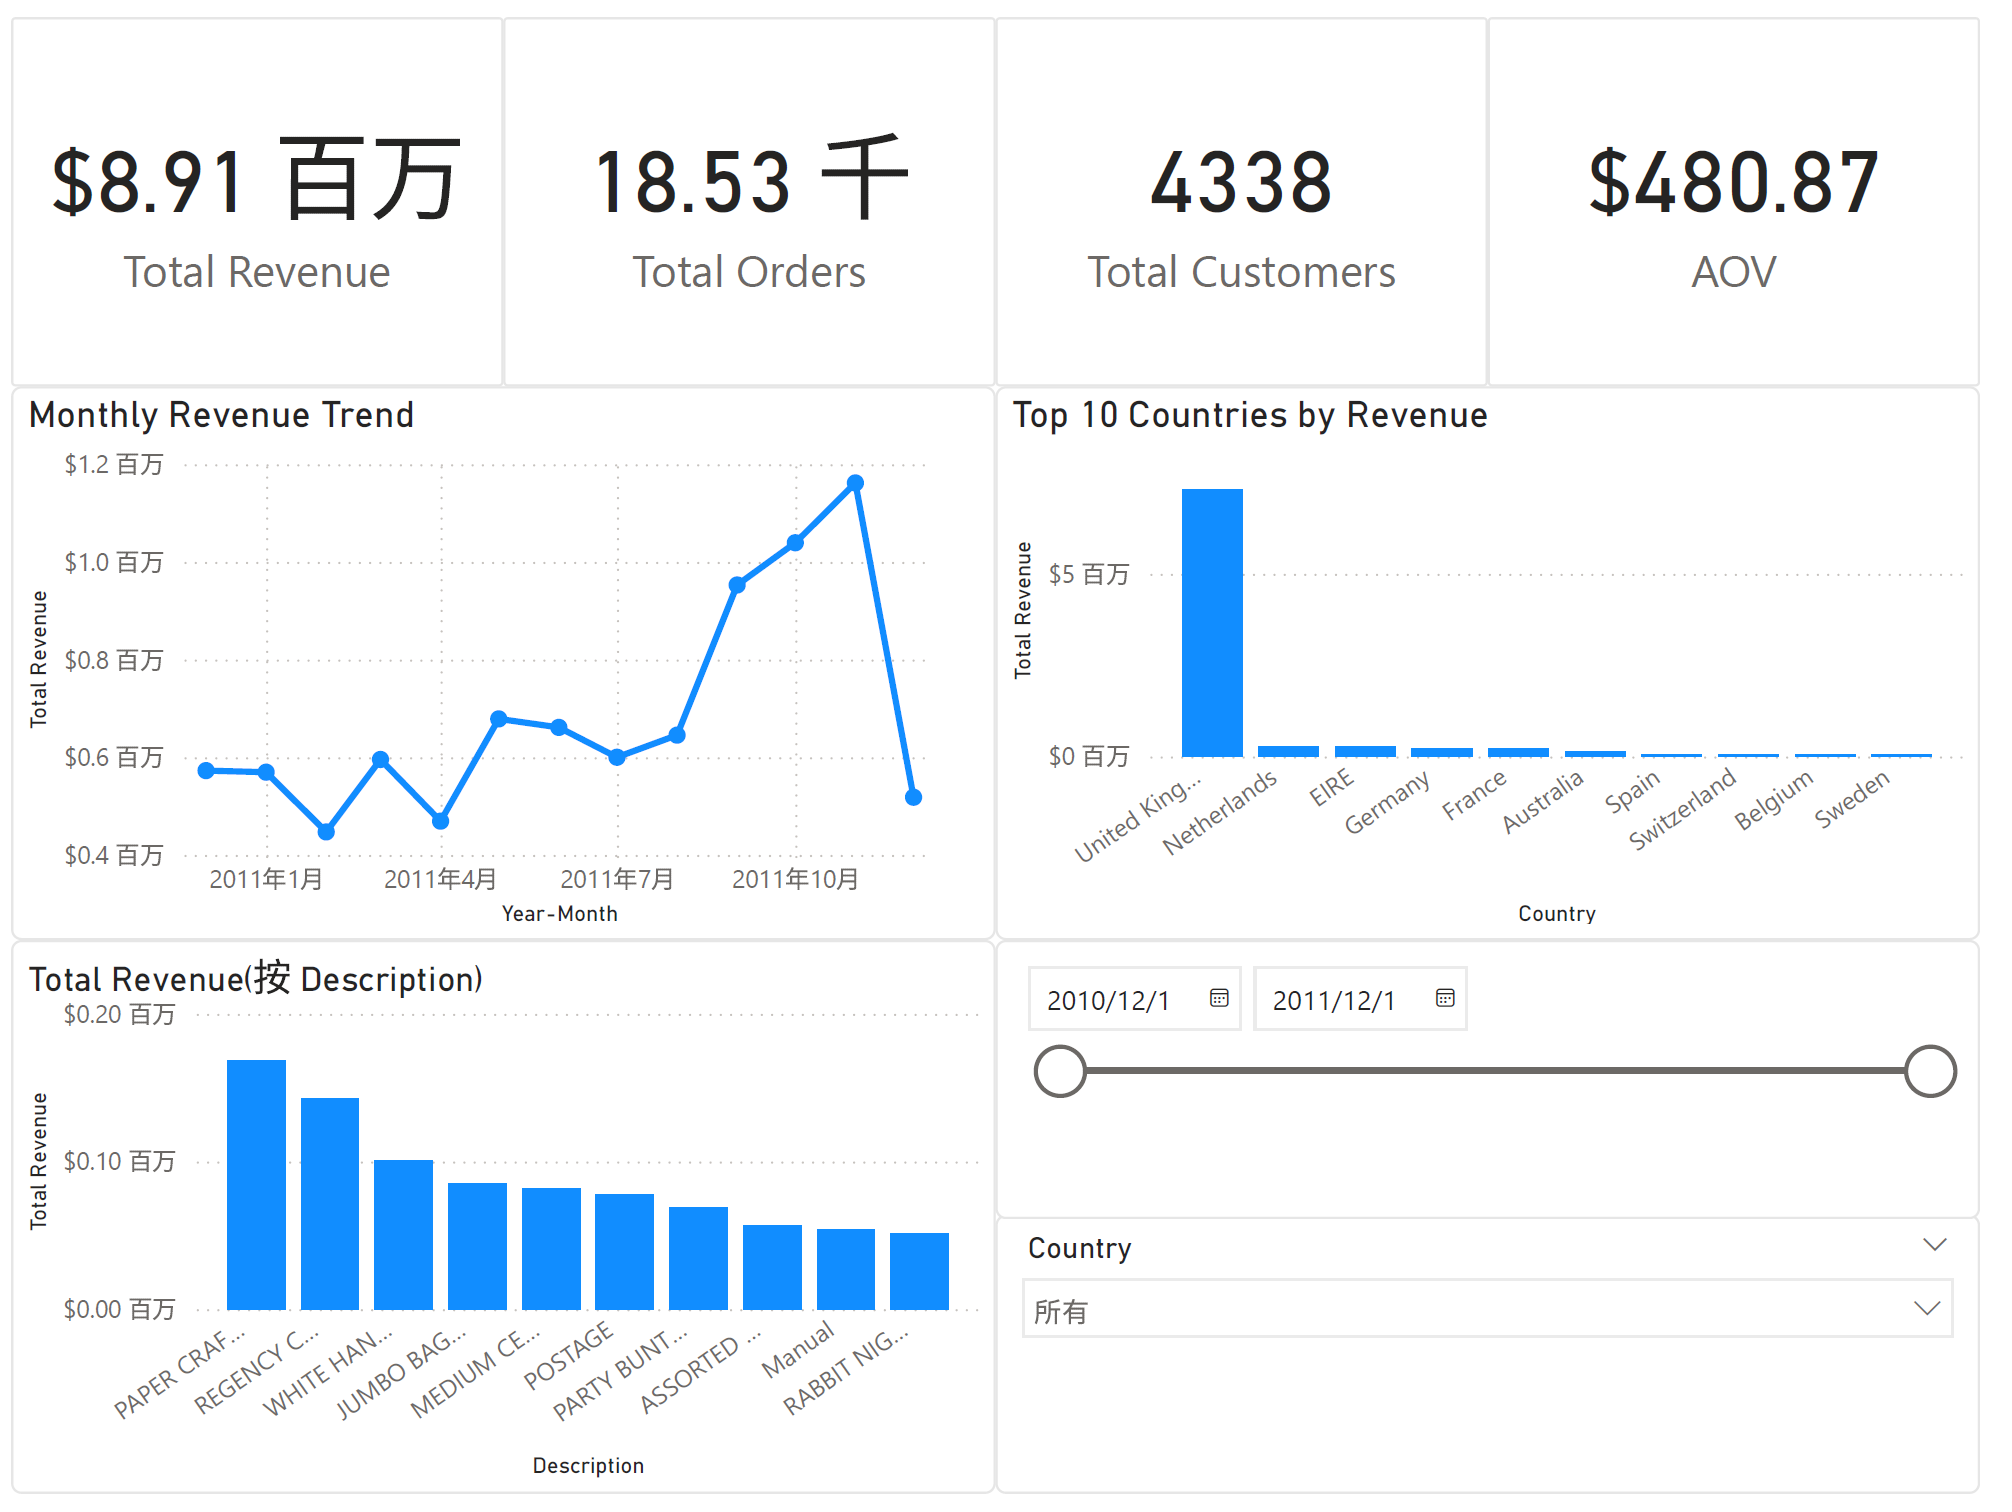2012x1512 pixels.
Task: Click the date range slider track
Action: [x=1495, y=1071]
